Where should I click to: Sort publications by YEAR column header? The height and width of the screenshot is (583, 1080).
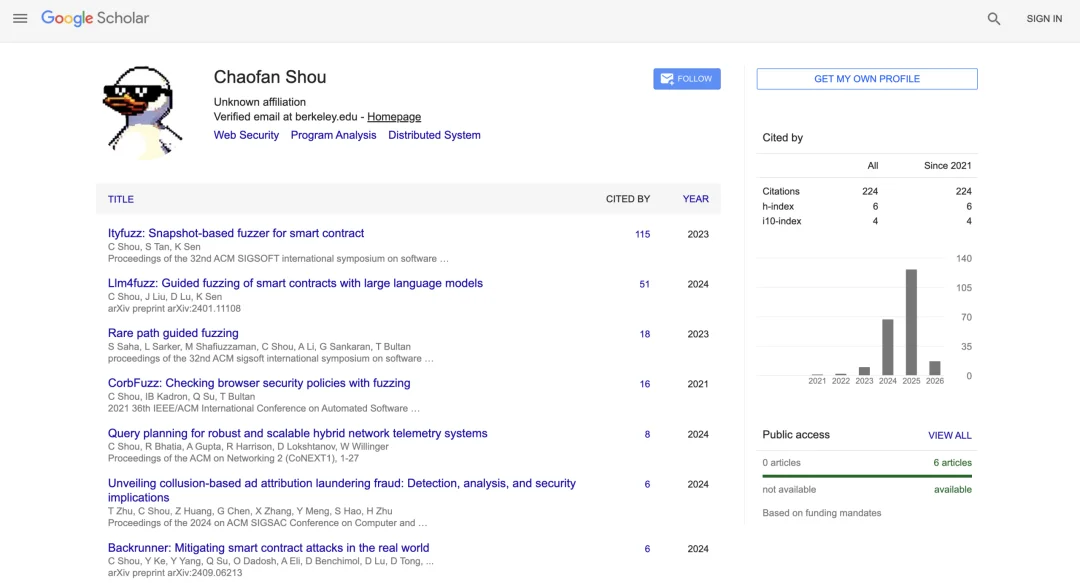tap(695, 199)
